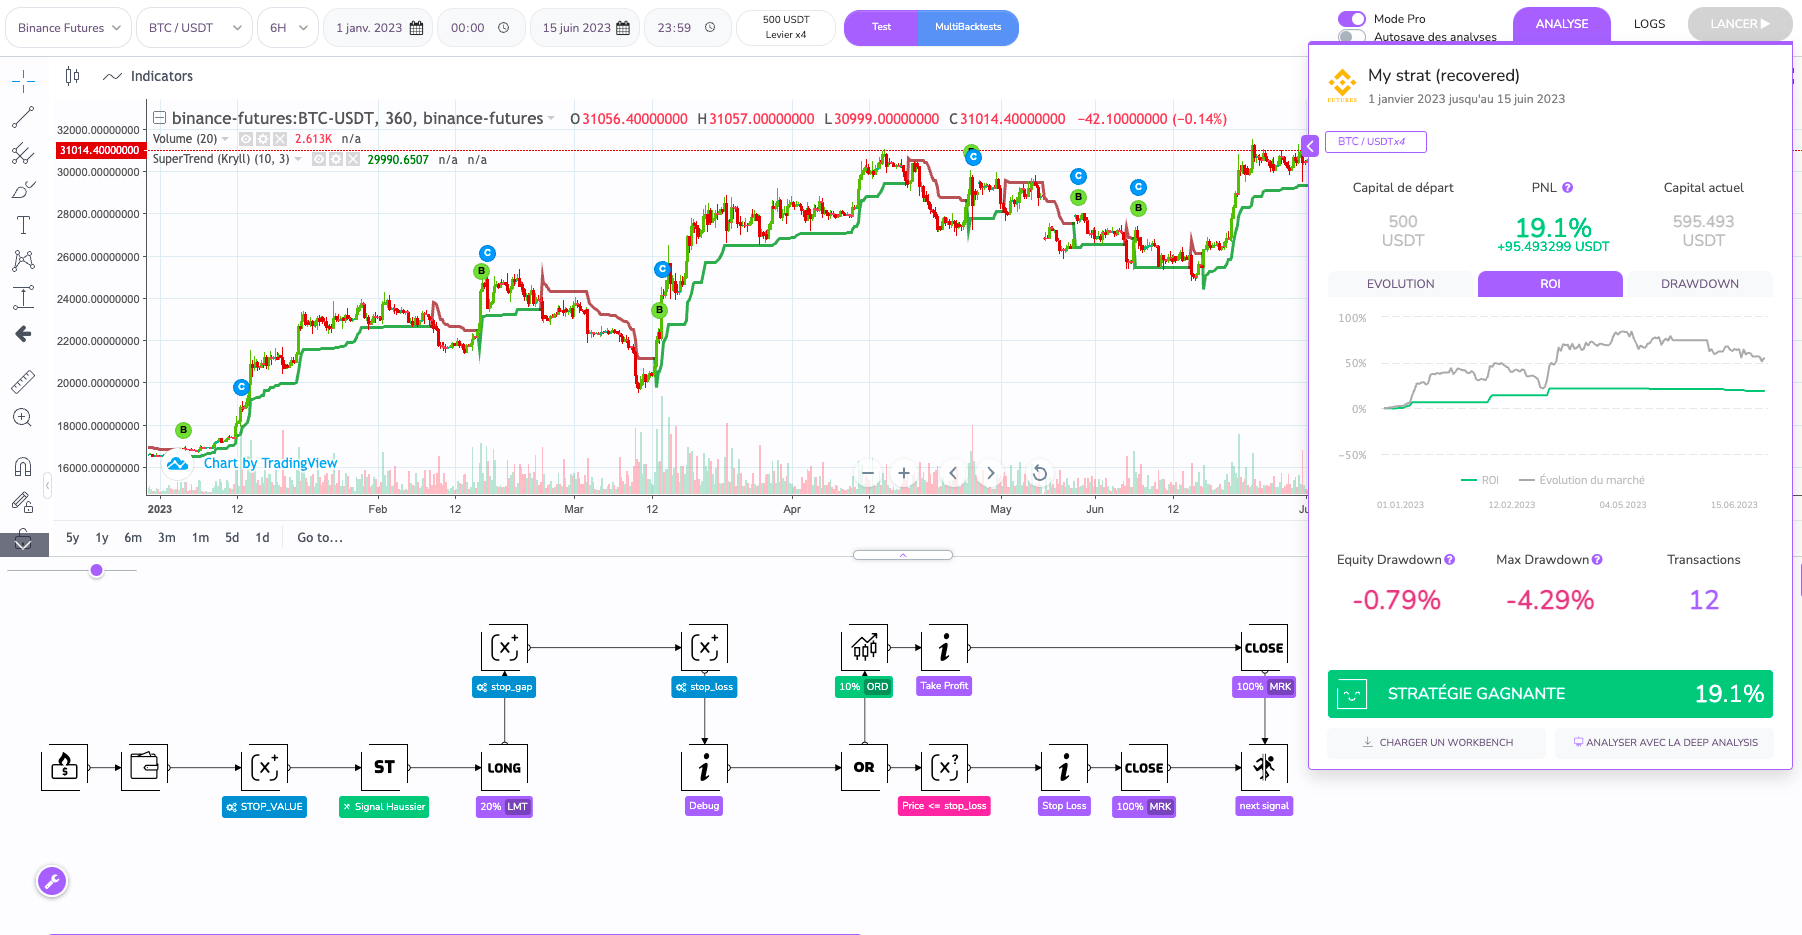Open the 6H timeframe dropdown

point(288,27)
